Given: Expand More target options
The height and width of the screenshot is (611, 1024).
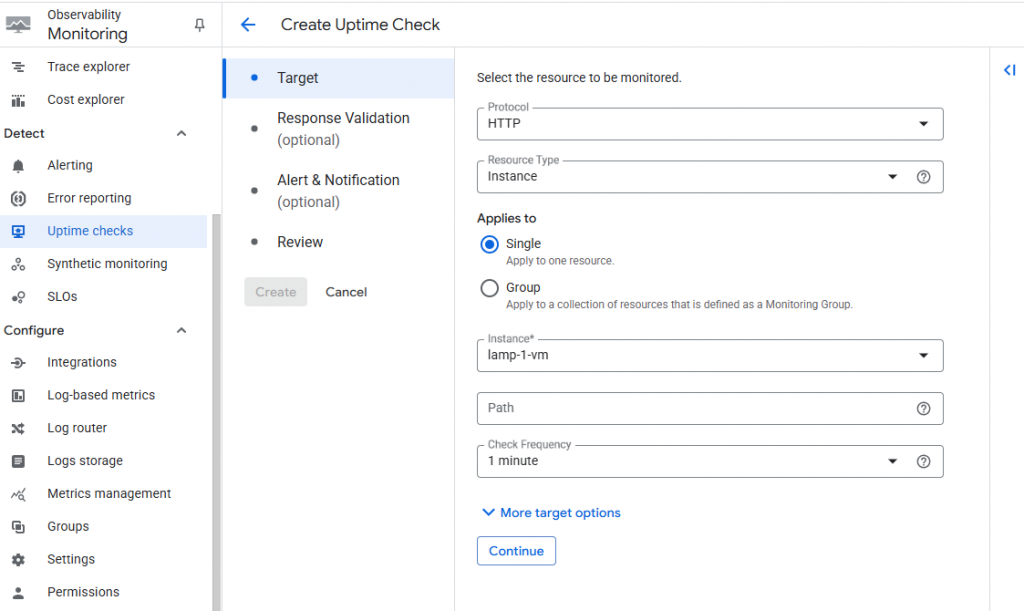Looking at the screenshot, I should pyautogui.click(x=550, y=513).
